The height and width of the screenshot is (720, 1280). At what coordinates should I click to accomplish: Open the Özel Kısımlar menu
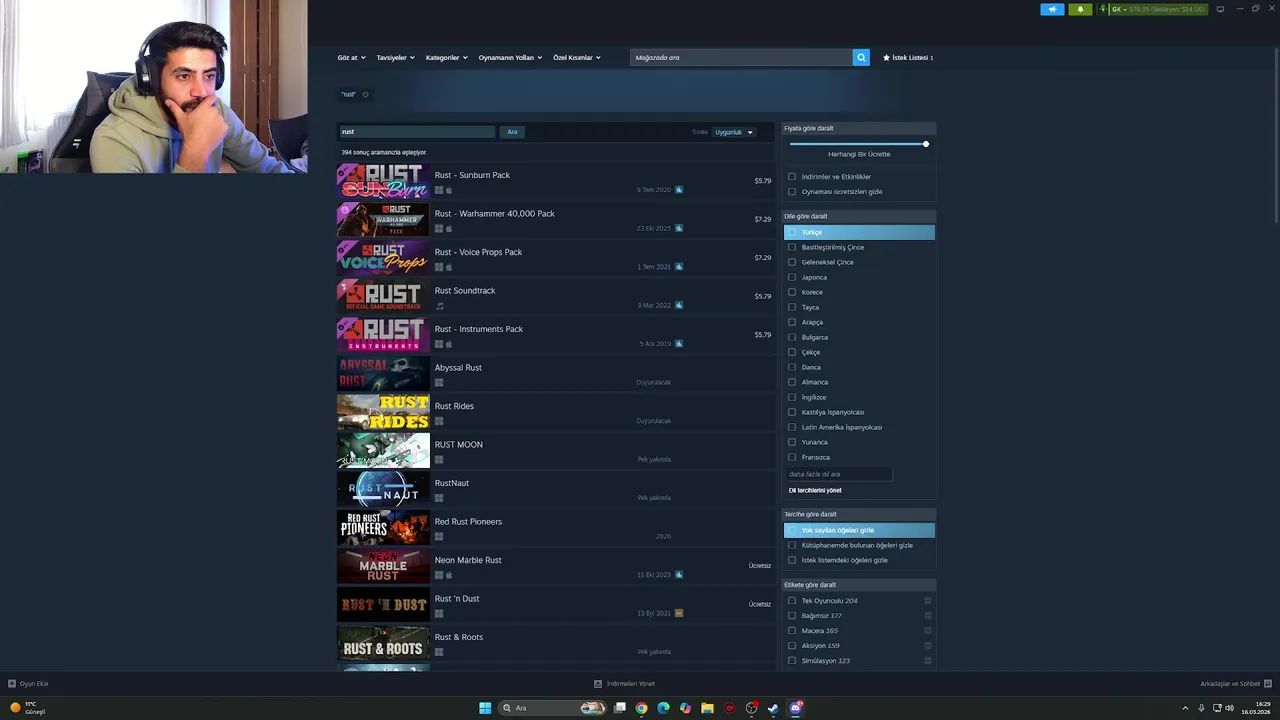pyautogui.click(x=577, y=58)
